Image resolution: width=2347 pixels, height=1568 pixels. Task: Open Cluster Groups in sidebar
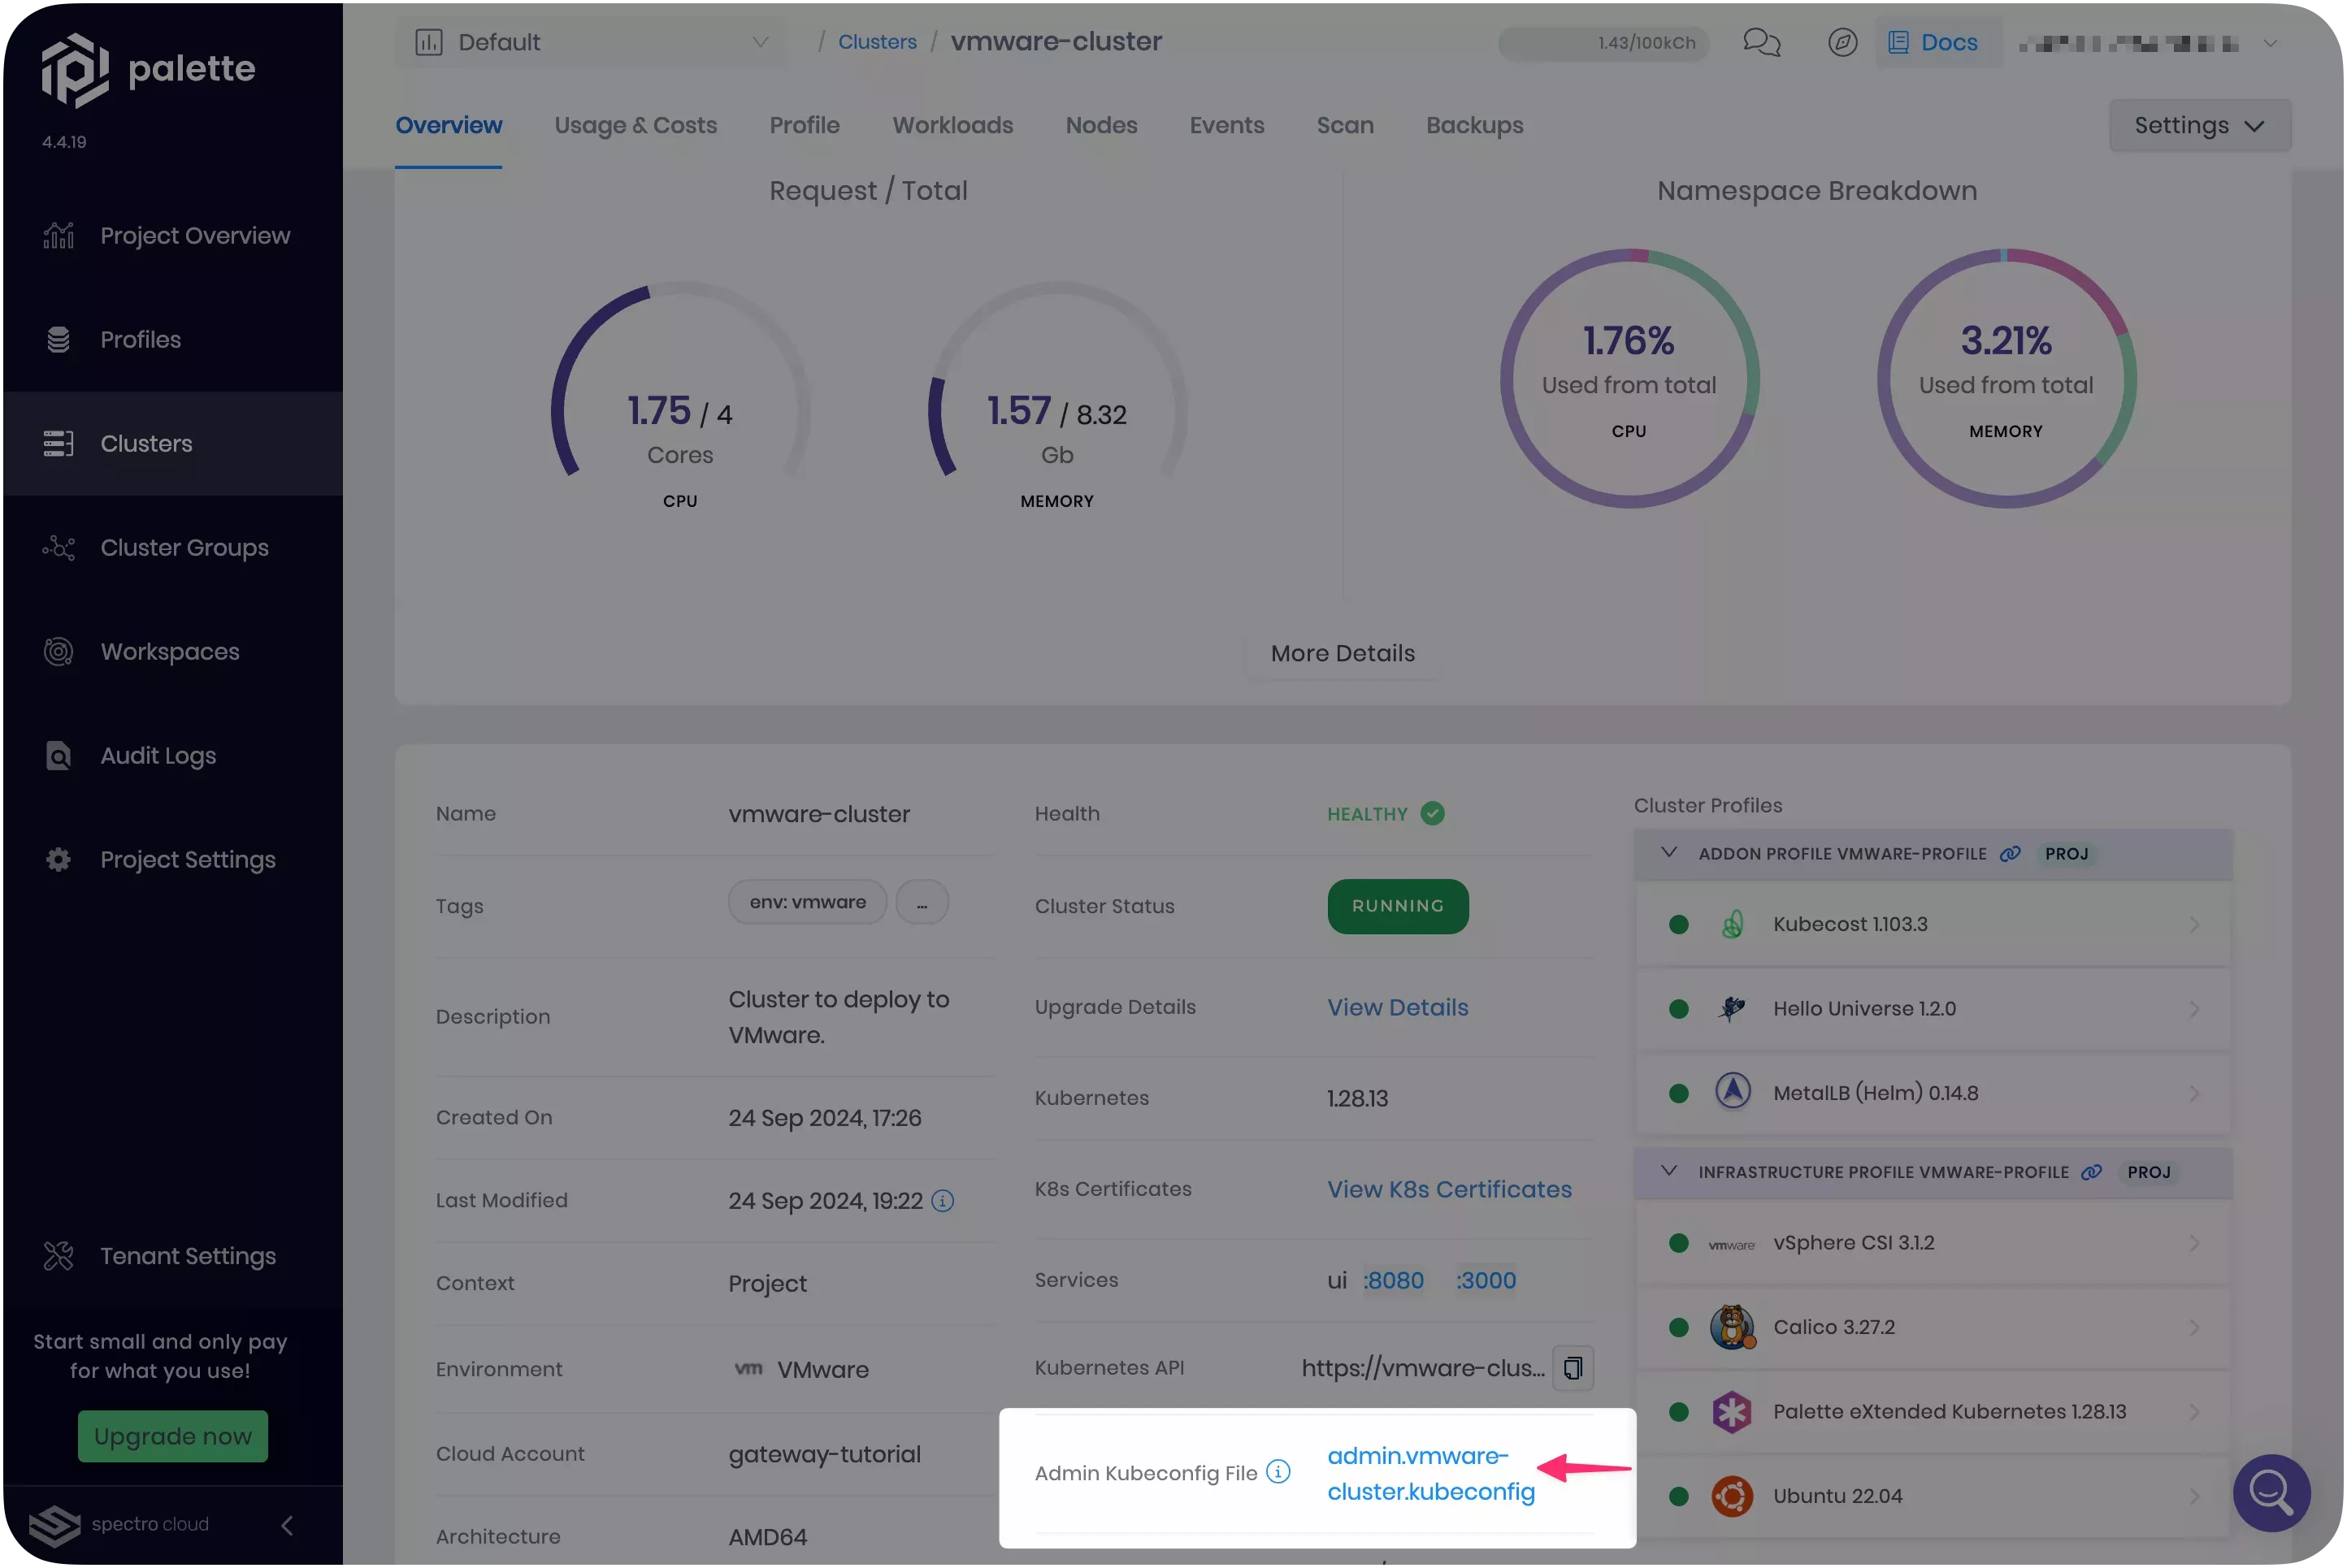tap(184, 548)
